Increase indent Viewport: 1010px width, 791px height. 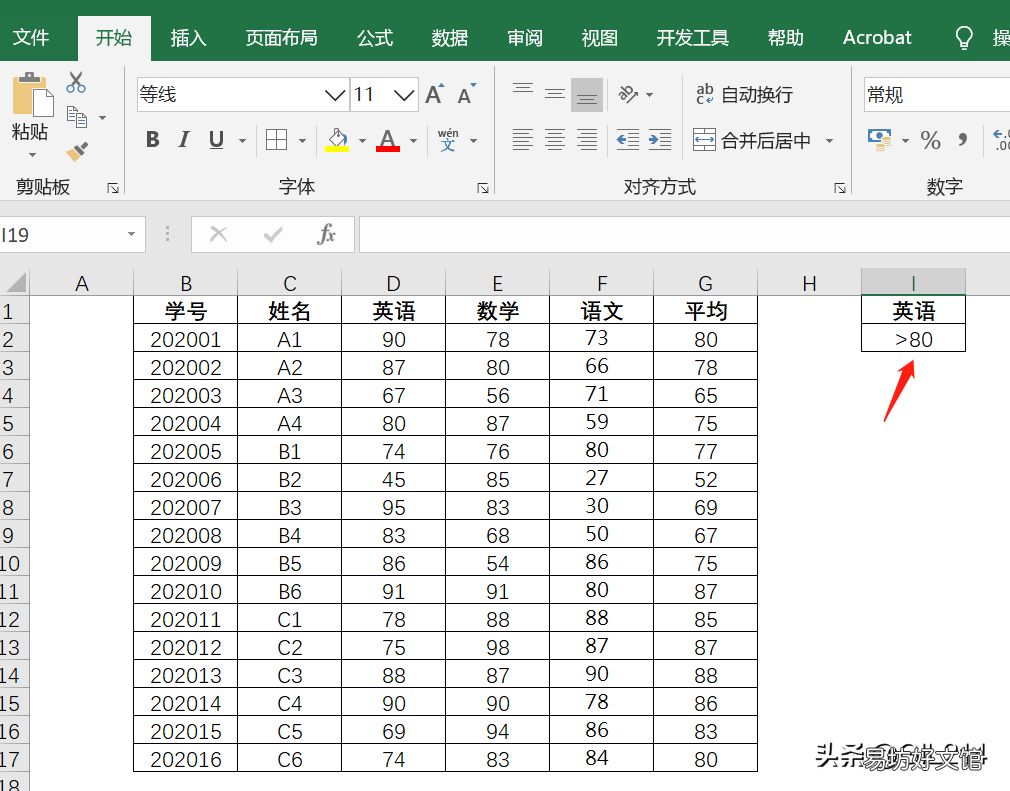[x=660, y=139]
